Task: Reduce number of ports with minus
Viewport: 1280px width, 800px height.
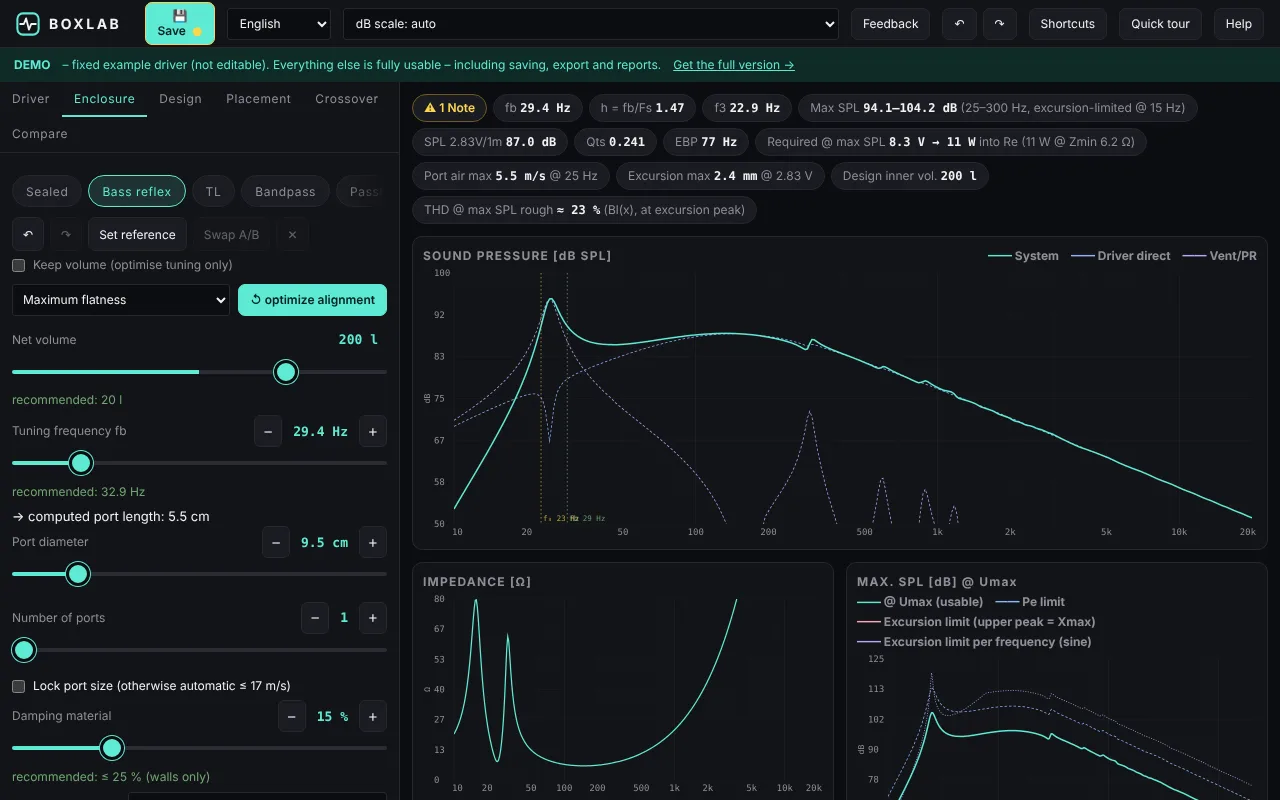Action: (315, 618)
